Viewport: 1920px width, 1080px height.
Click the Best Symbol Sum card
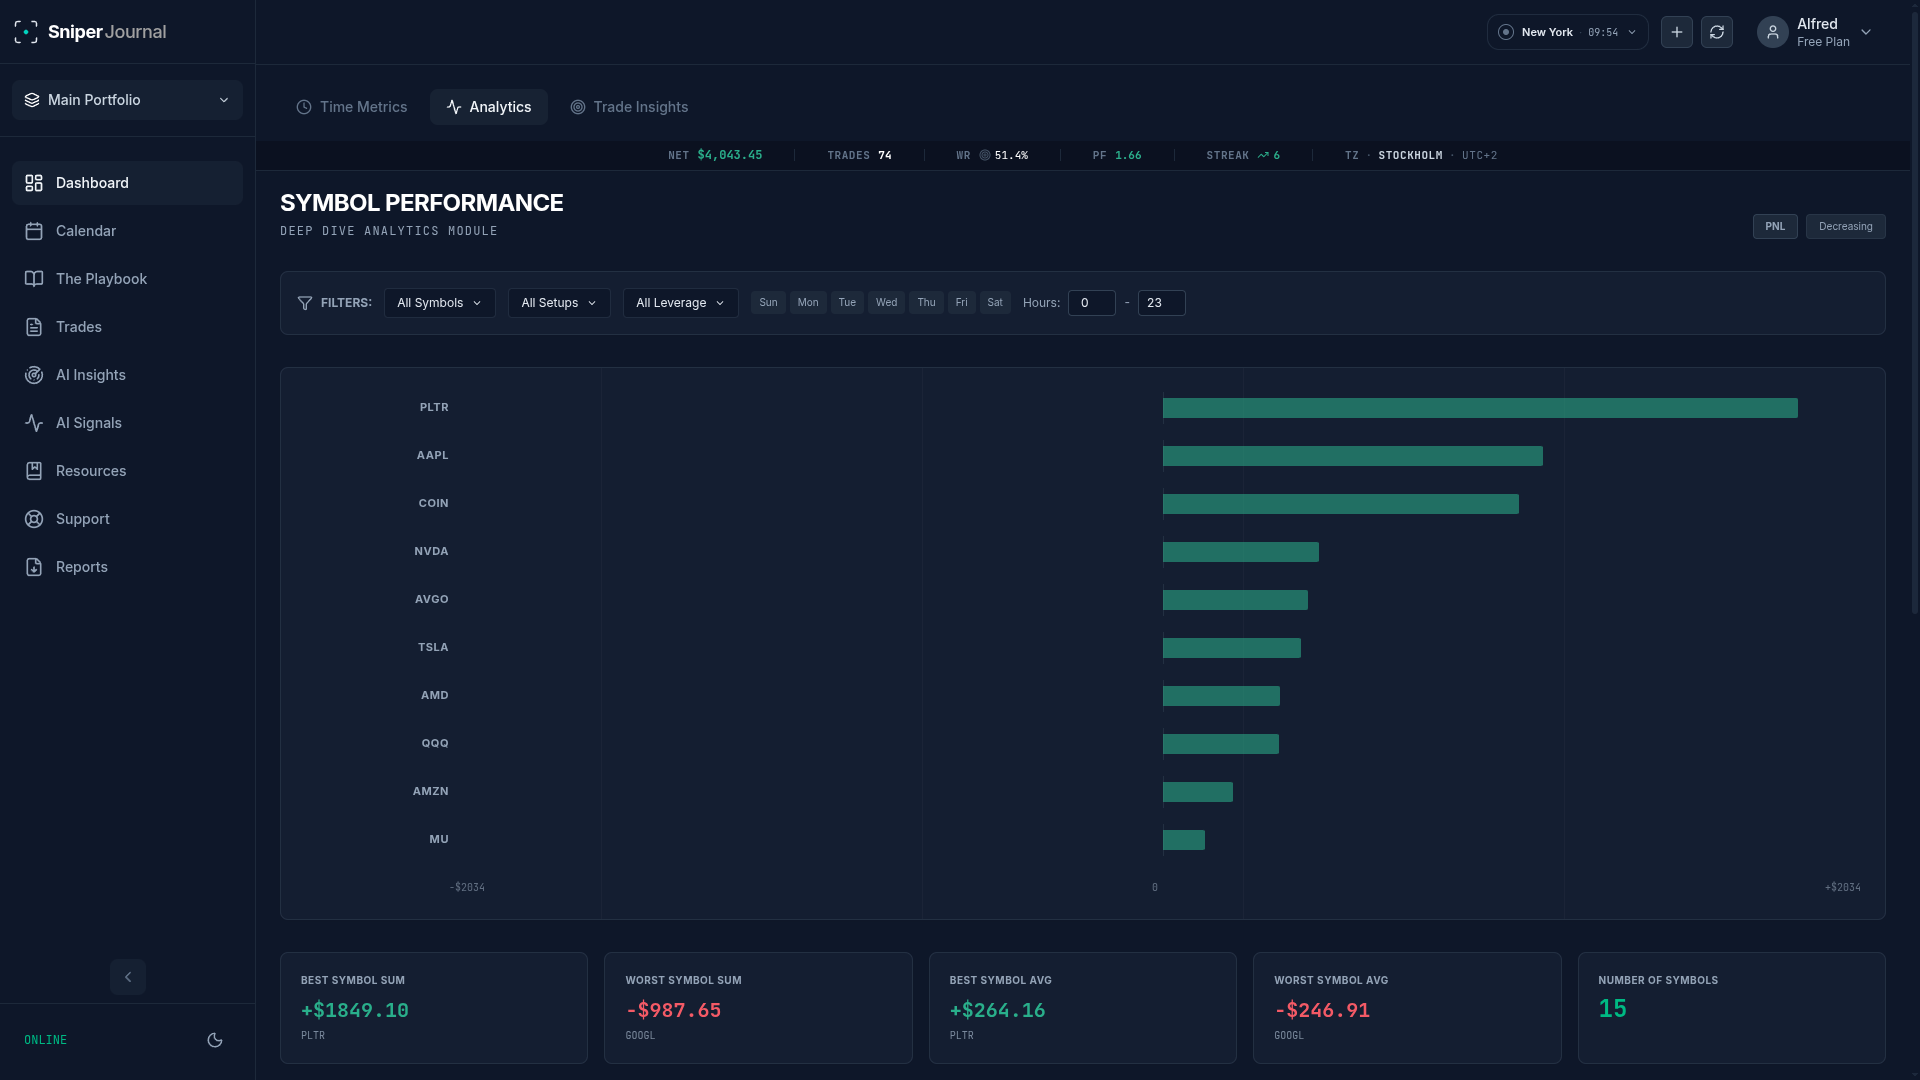434,1008
